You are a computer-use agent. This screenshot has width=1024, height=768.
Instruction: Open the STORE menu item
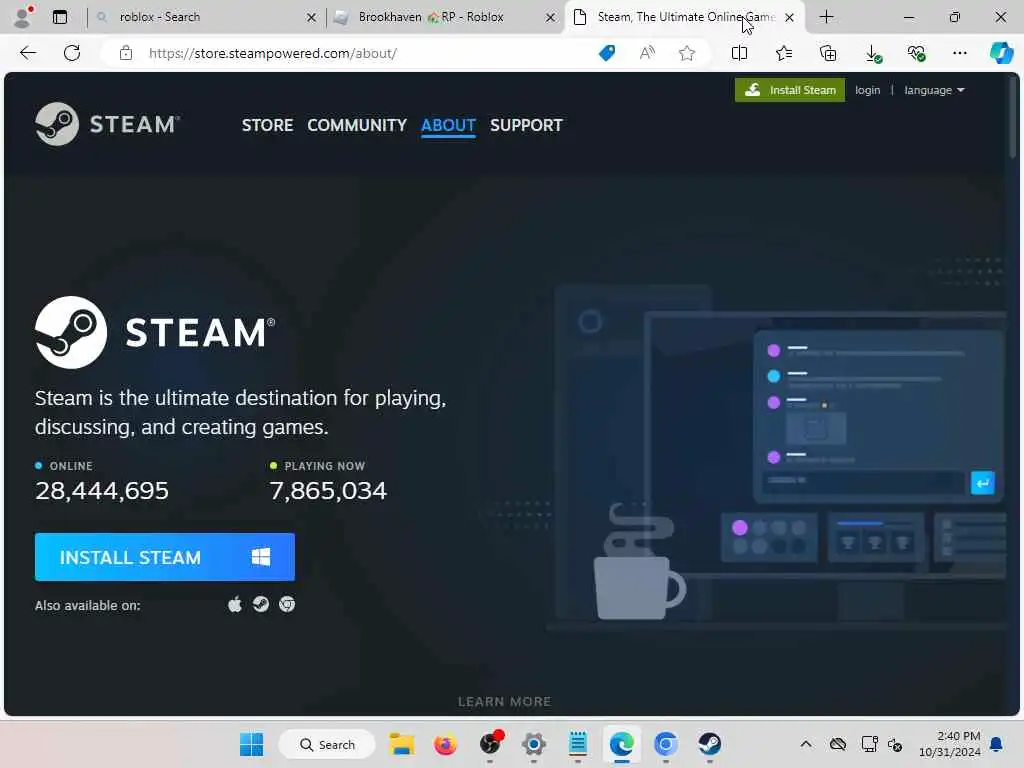tap(267, 125)
